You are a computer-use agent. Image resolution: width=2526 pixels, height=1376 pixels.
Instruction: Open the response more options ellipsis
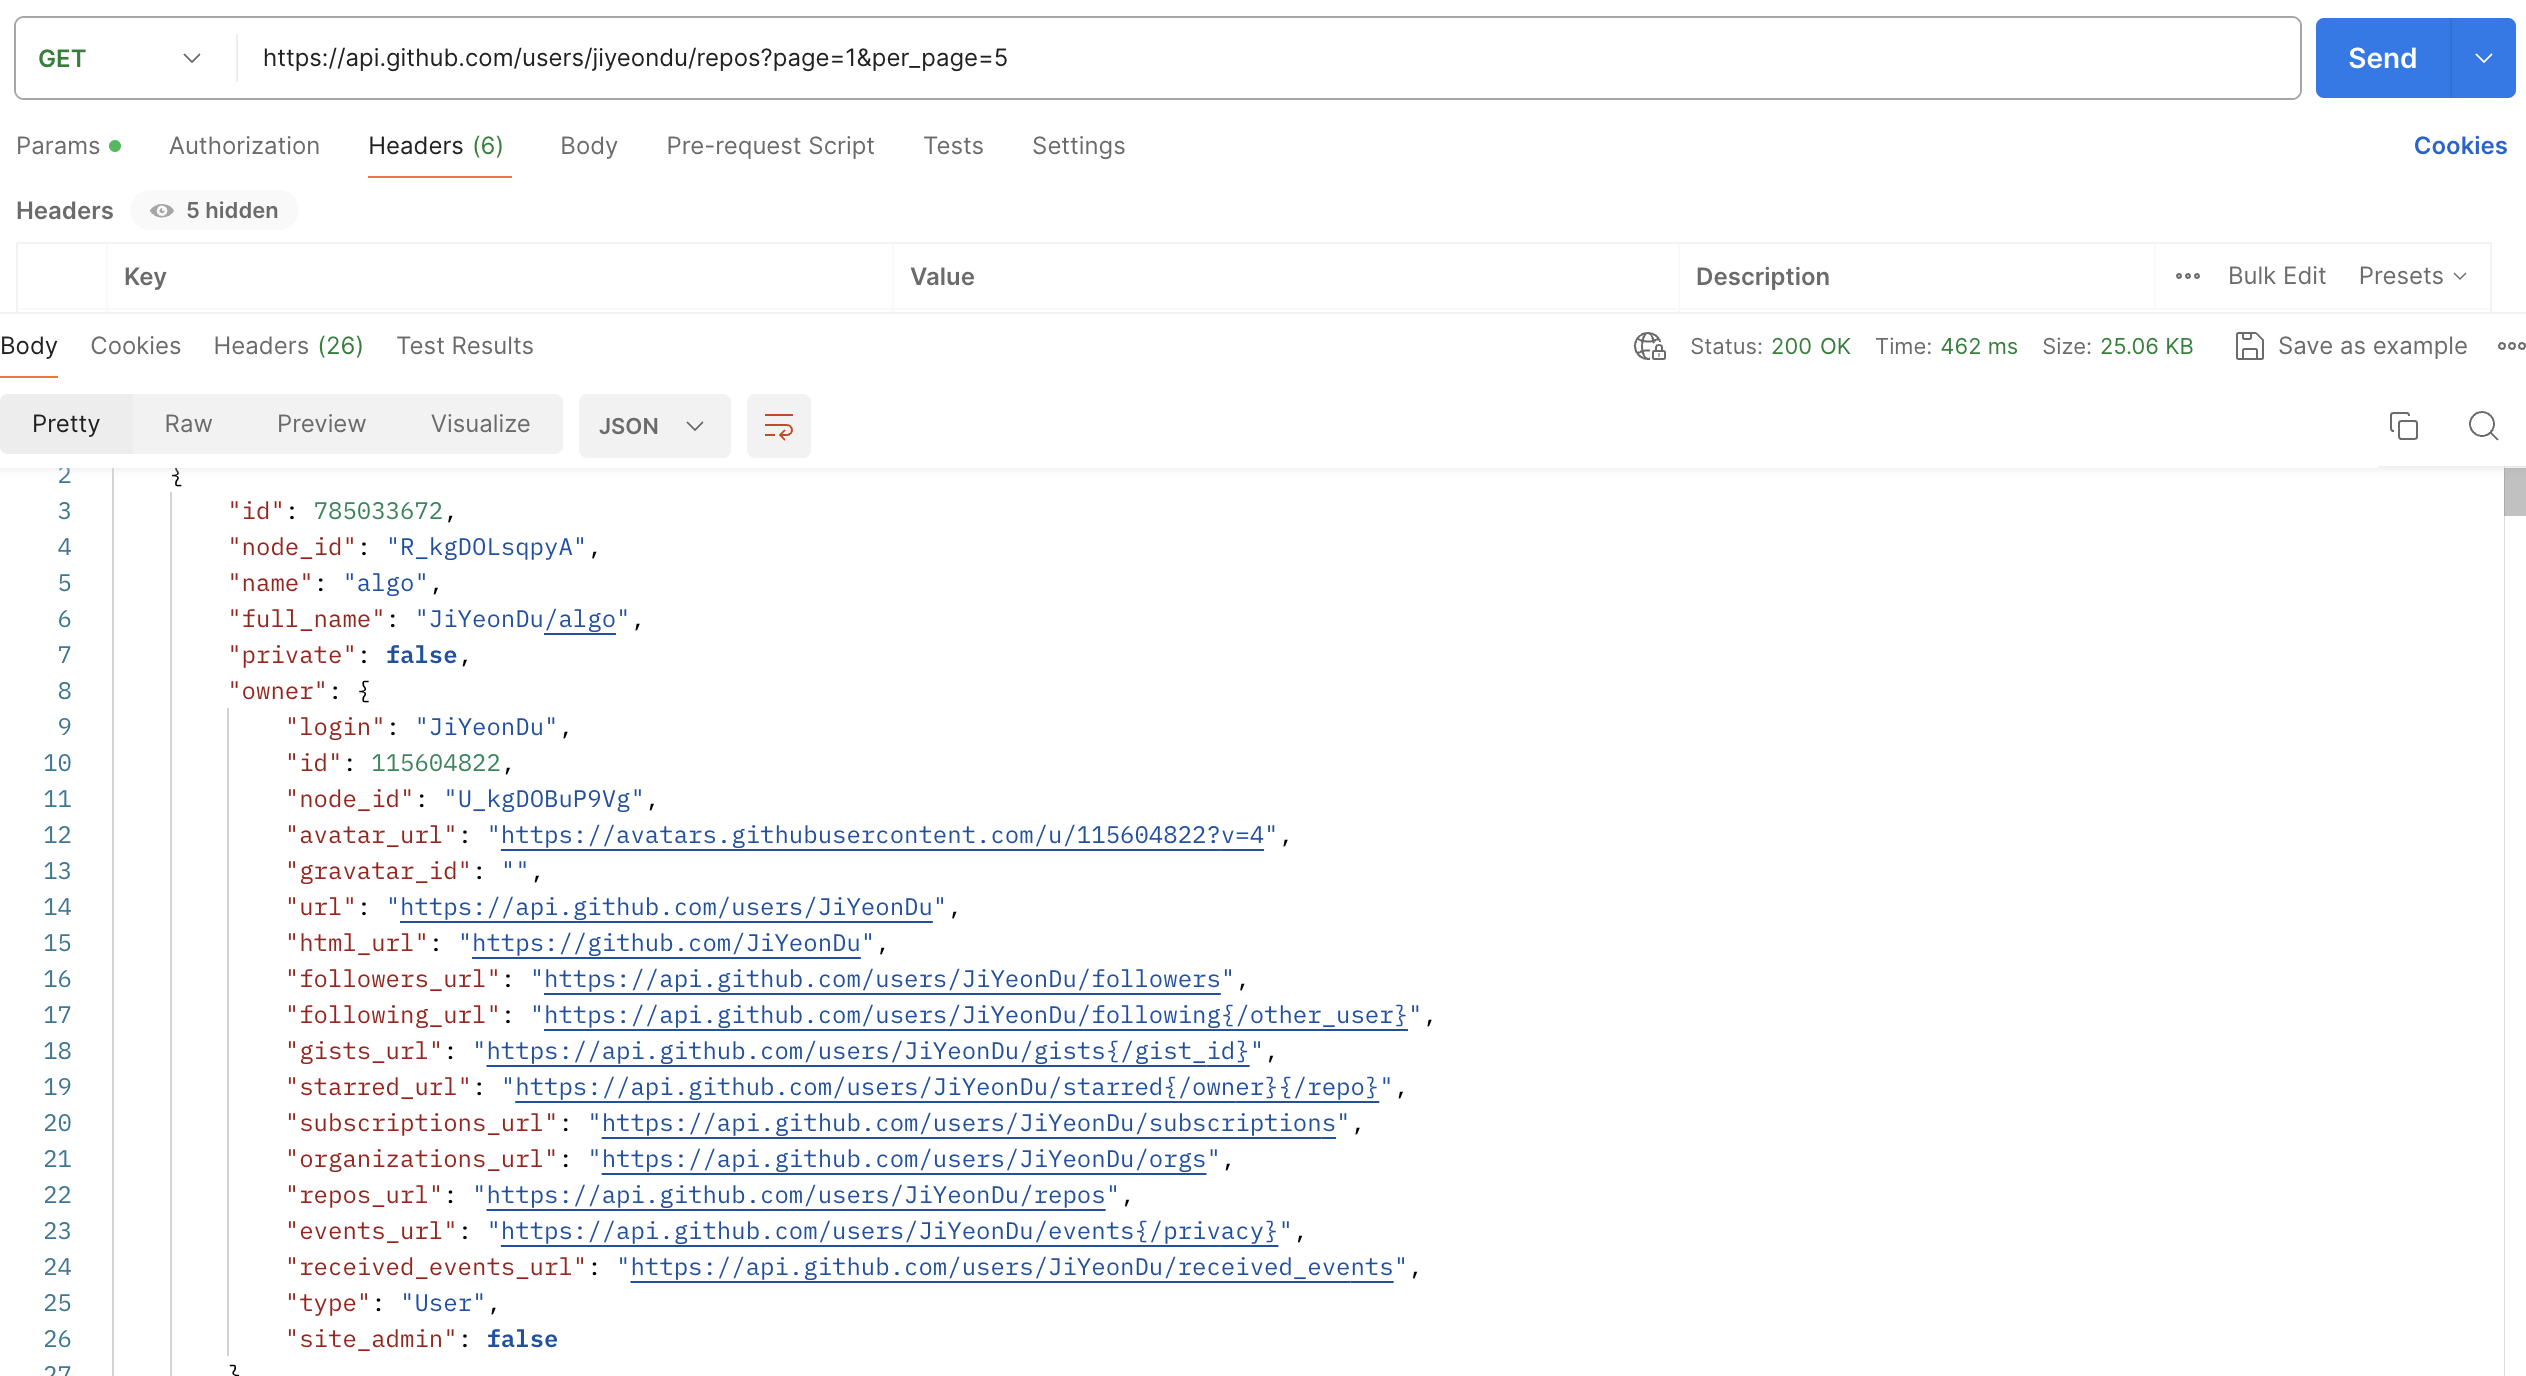(x=2510, y=346)
